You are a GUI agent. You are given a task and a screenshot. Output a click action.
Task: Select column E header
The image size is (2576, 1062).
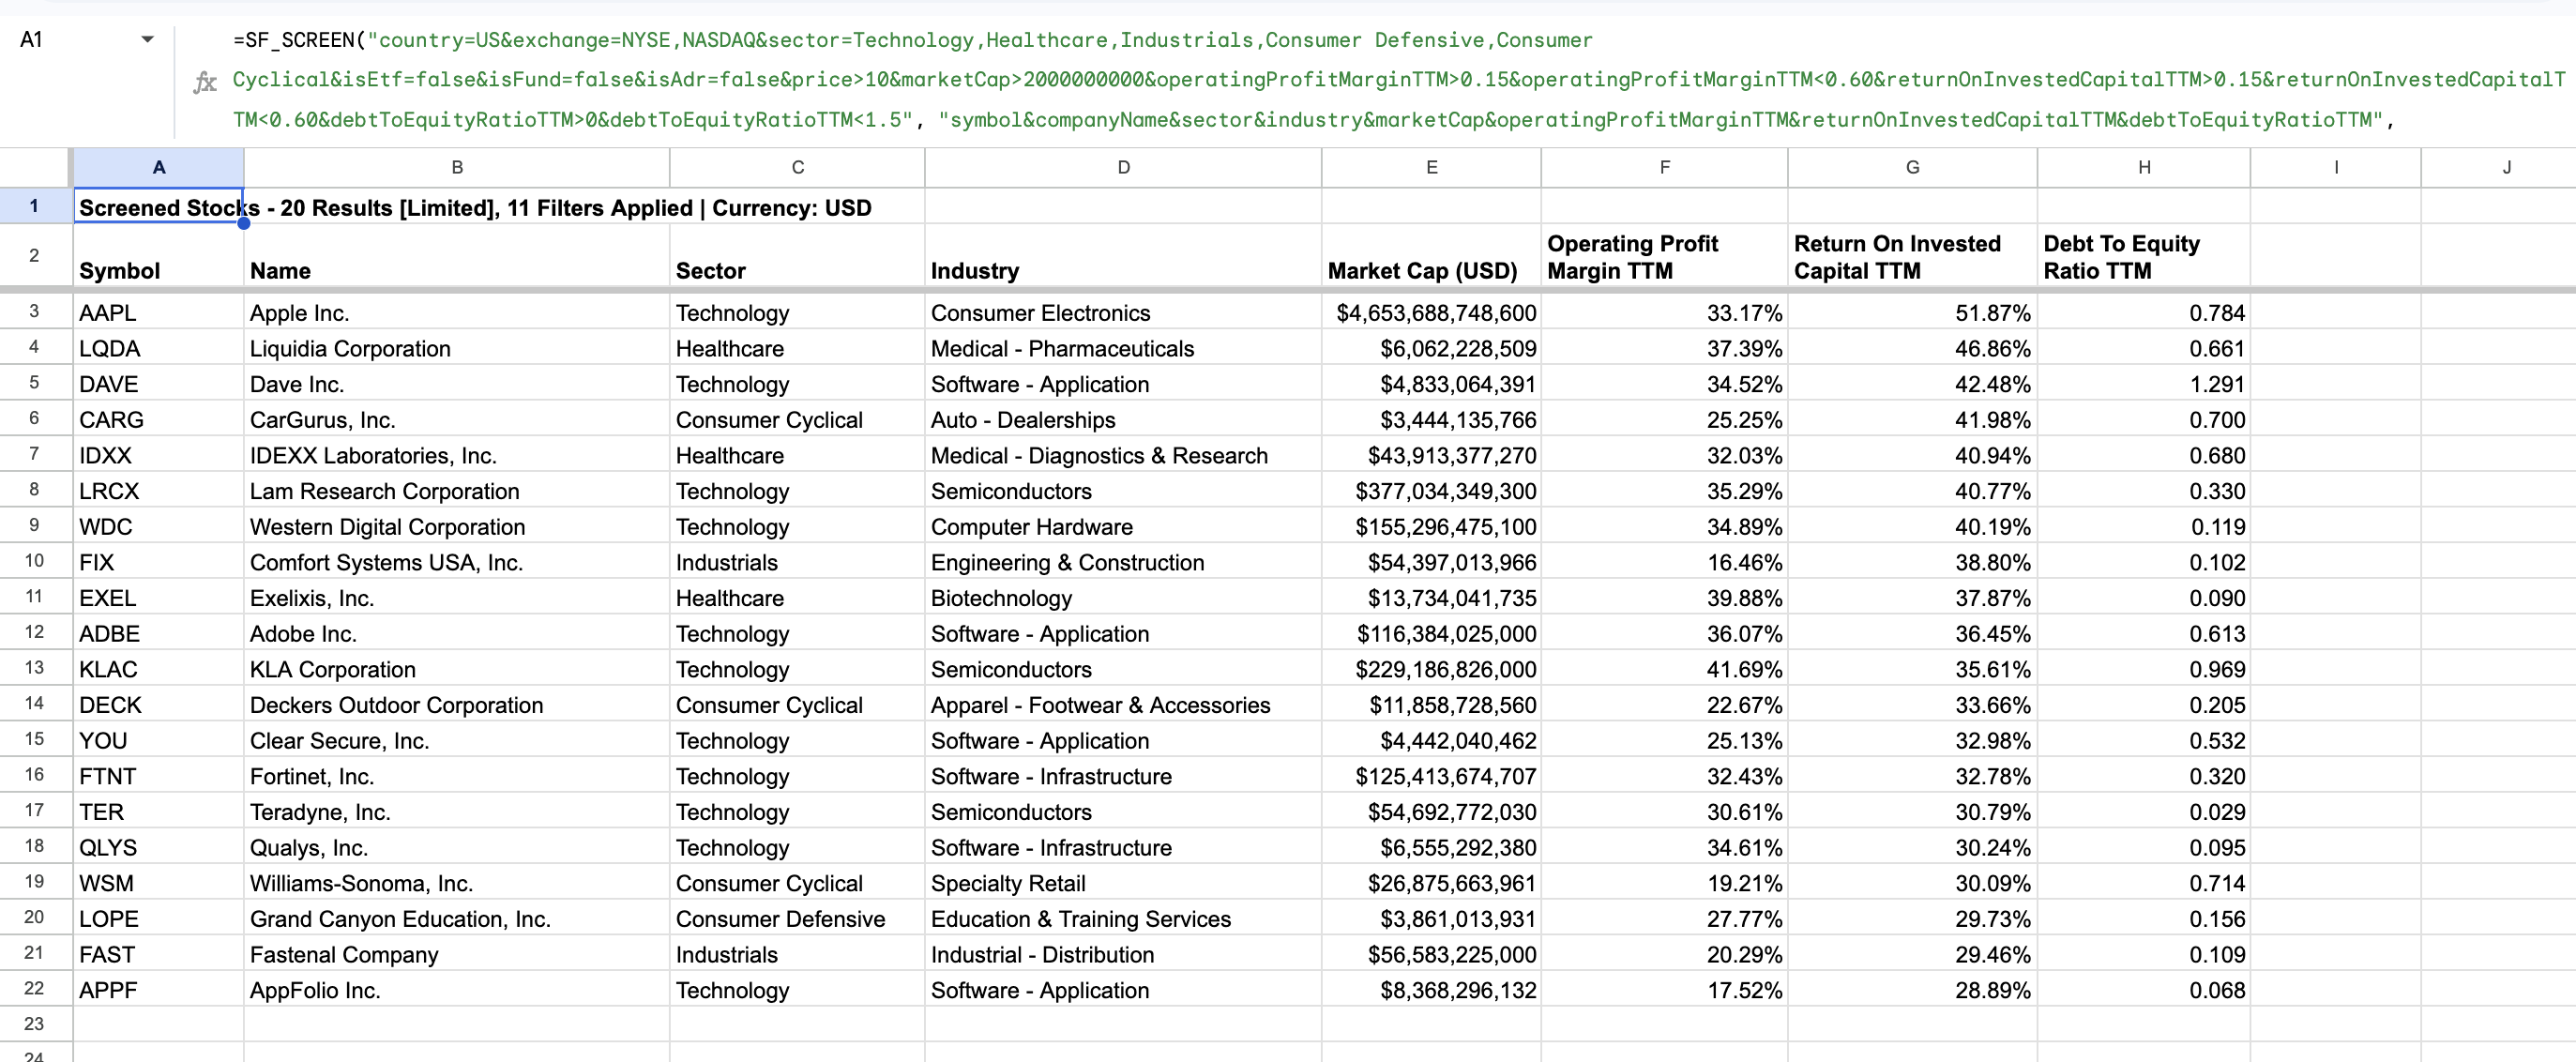[1431, 168]
